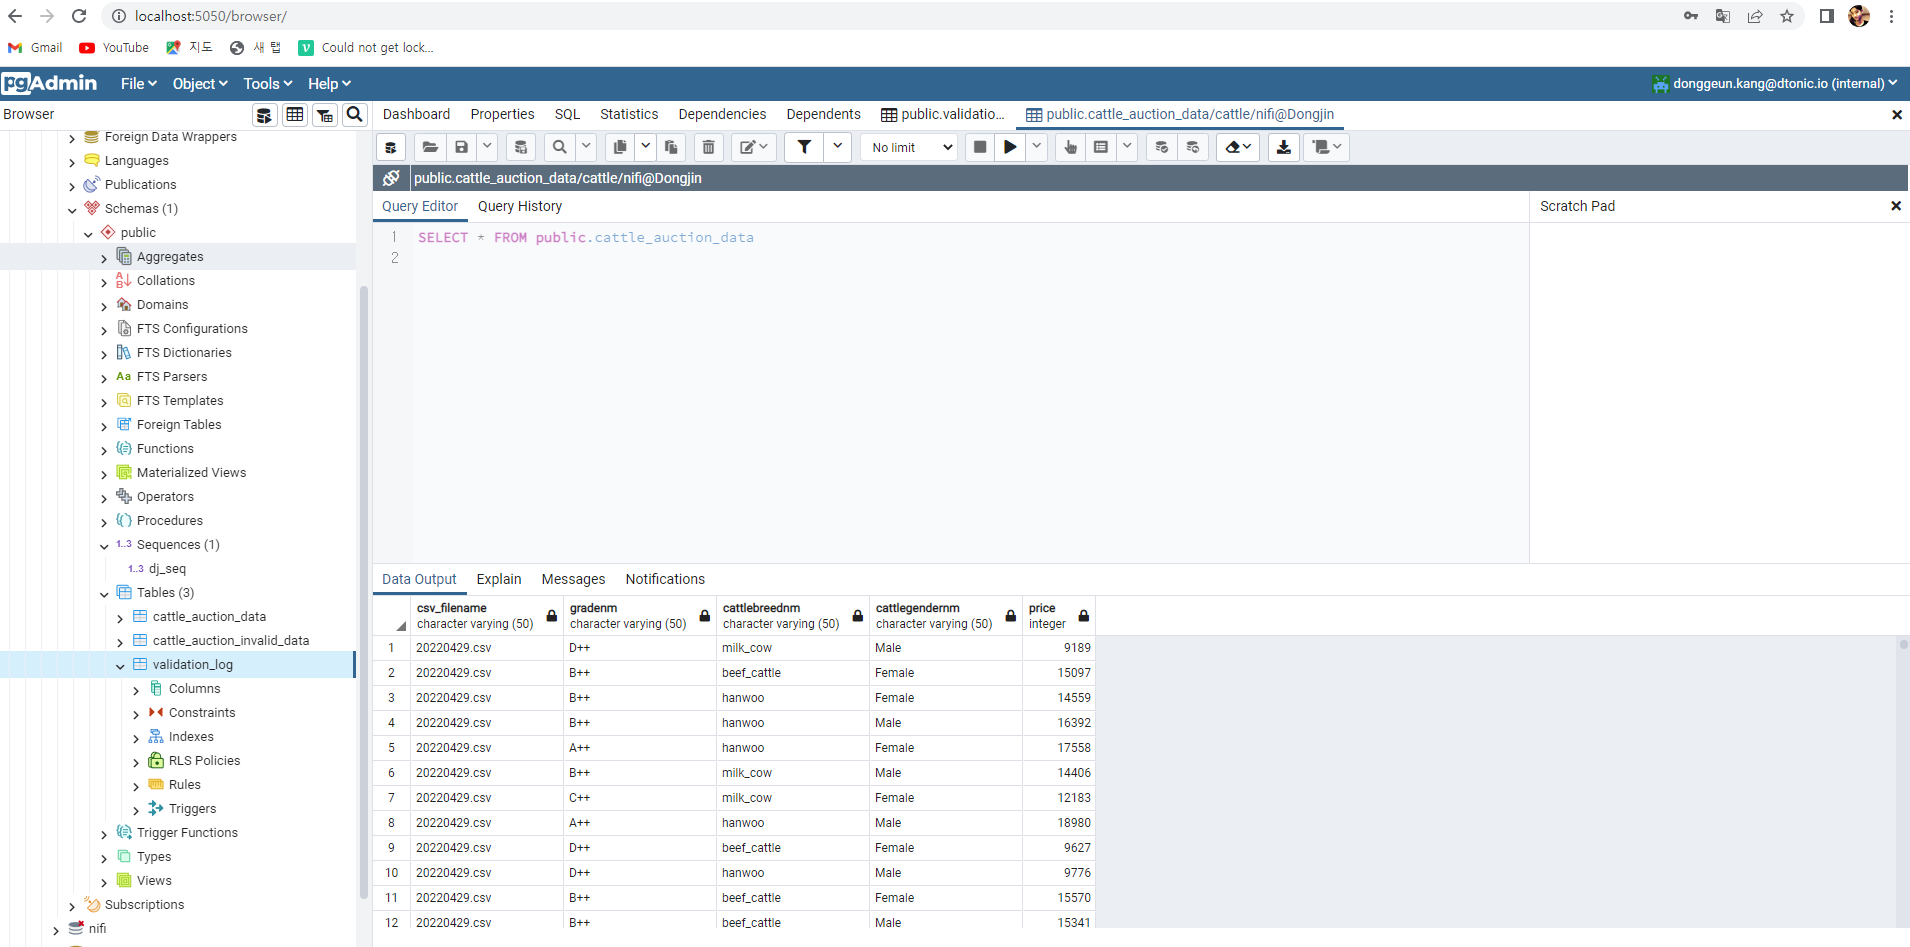This screenshot has width=1910, height=947.
Task: Click the Save file icon
Action: pos(461,147)
